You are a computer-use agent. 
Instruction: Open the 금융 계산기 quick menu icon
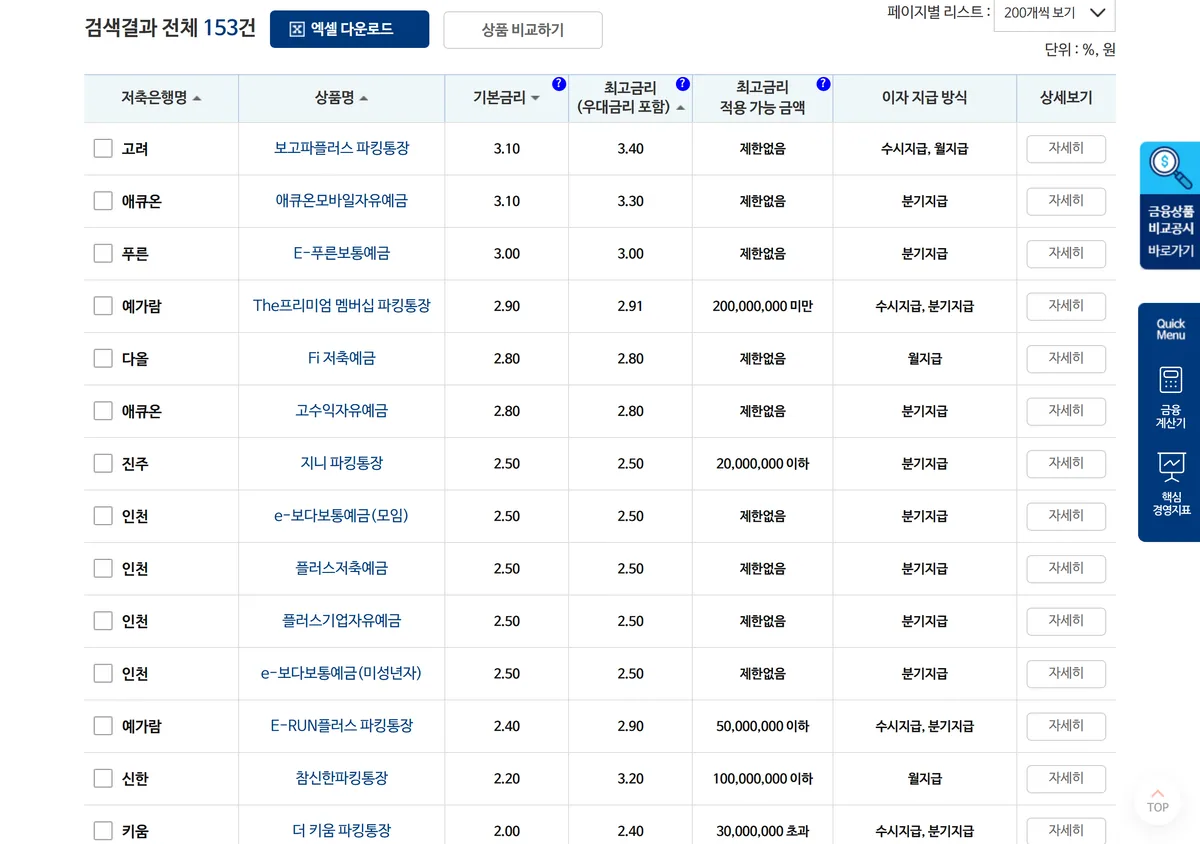[1170, 396]
